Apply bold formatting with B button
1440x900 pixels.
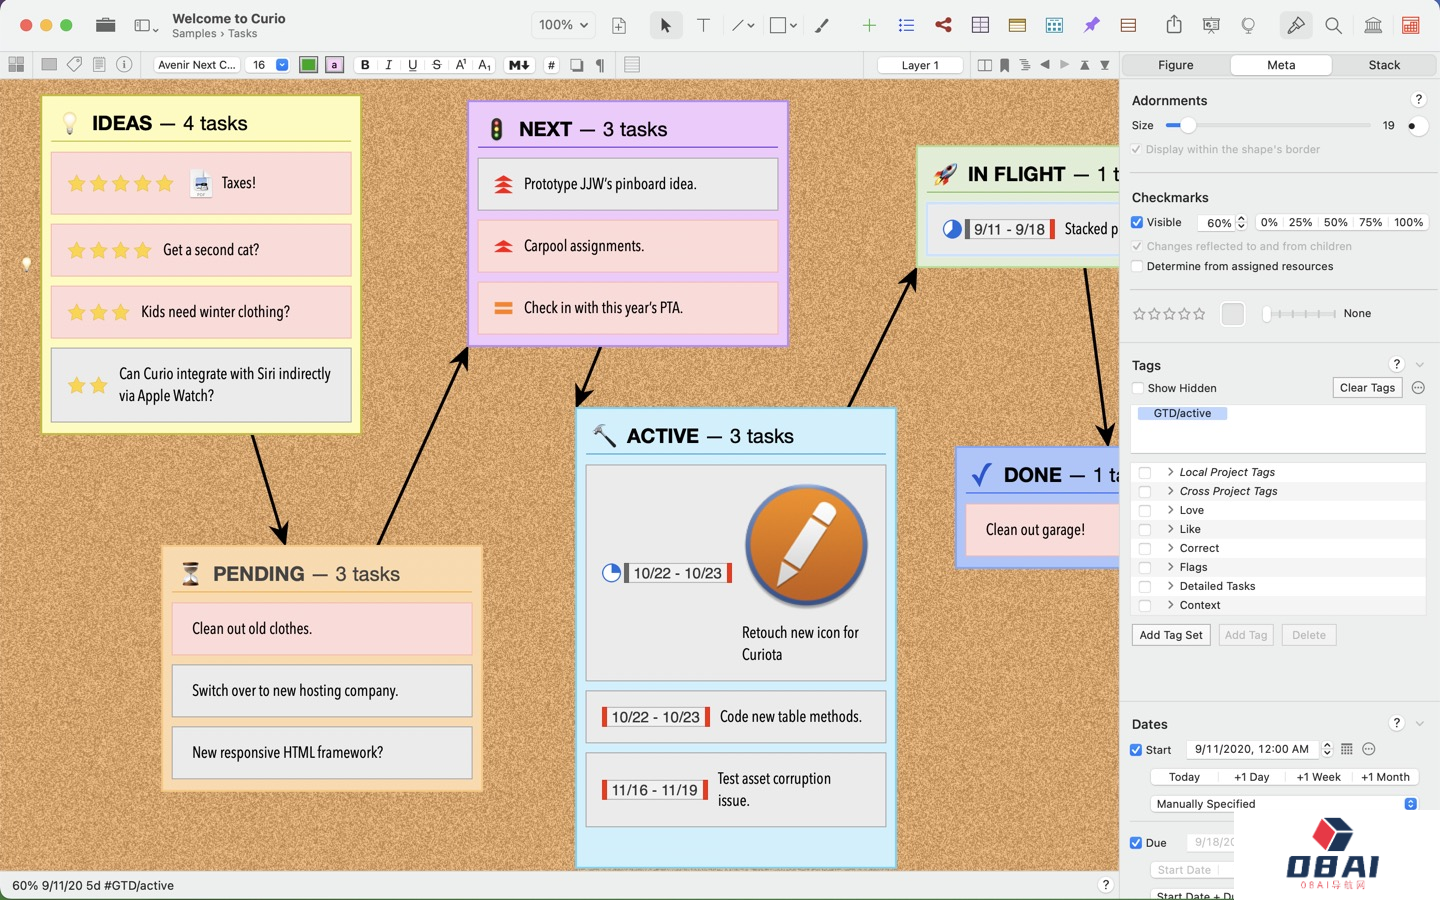(365, 65)
